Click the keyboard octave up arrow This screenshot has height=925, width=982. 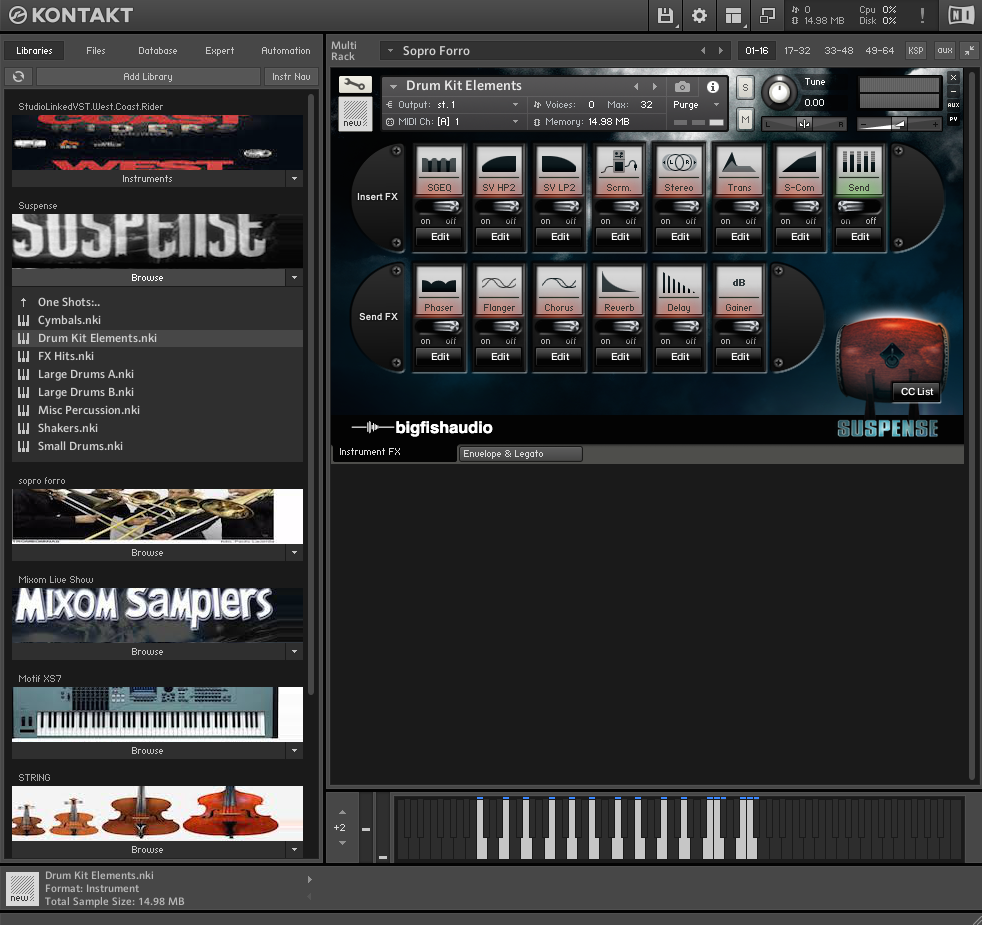point(342,812)
